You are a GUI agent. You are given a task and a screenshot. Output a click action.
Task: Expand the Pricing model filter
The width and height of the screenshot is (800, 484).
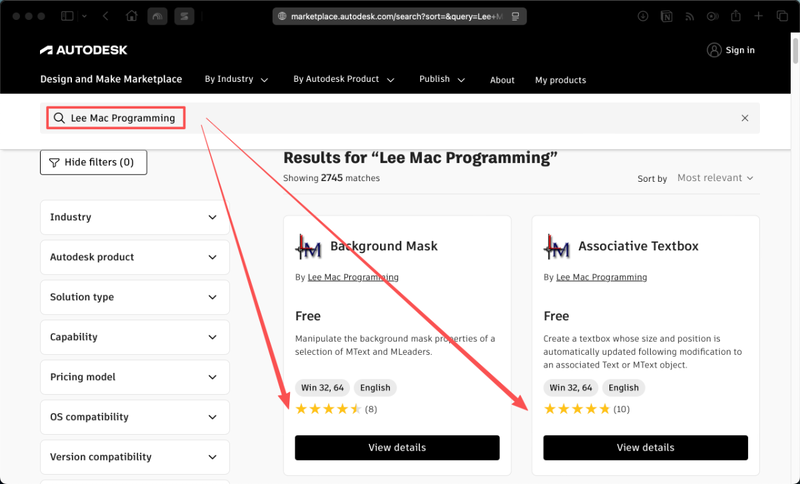(x=135, y=377)
